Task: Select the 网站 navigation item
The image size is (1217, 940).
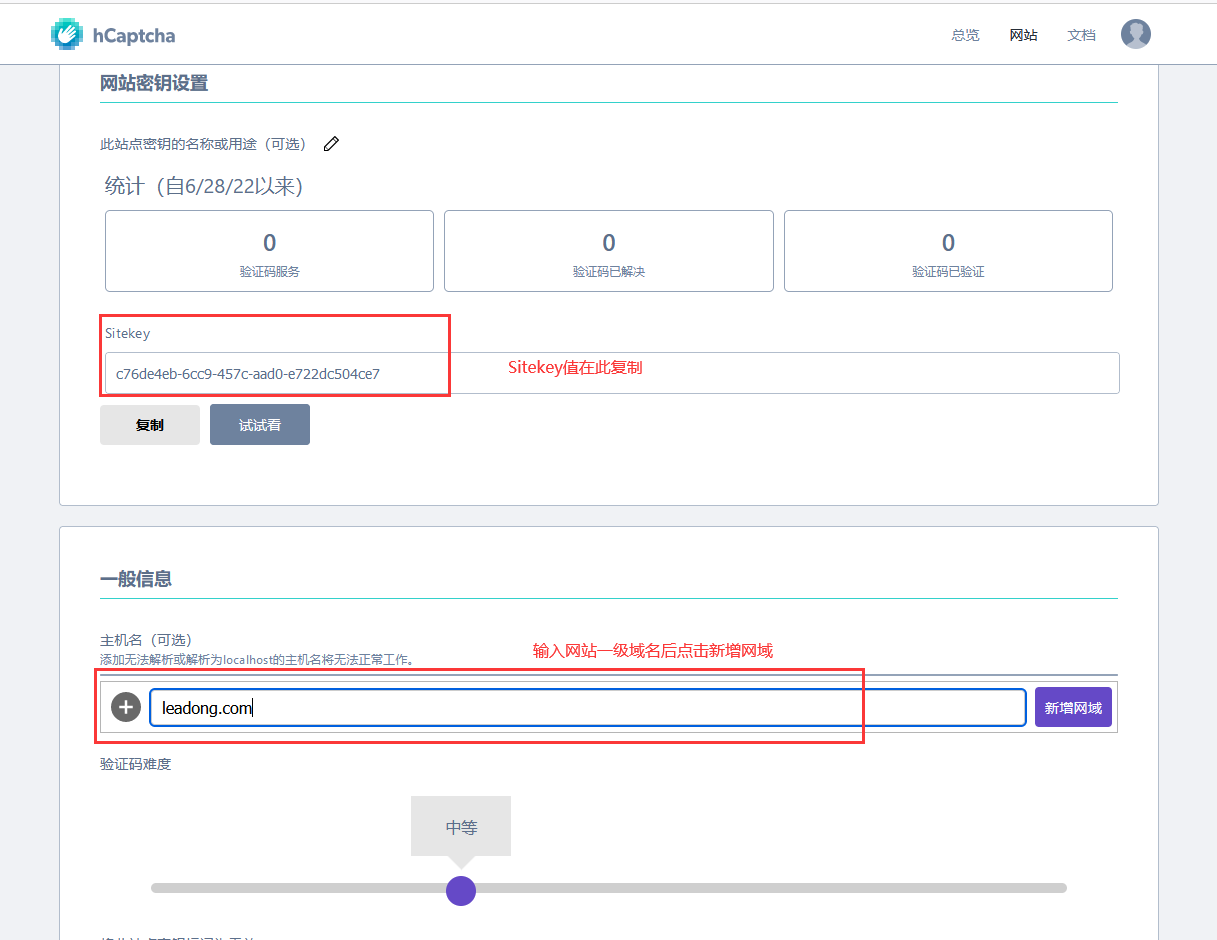Action: (x=1023, y=35)
